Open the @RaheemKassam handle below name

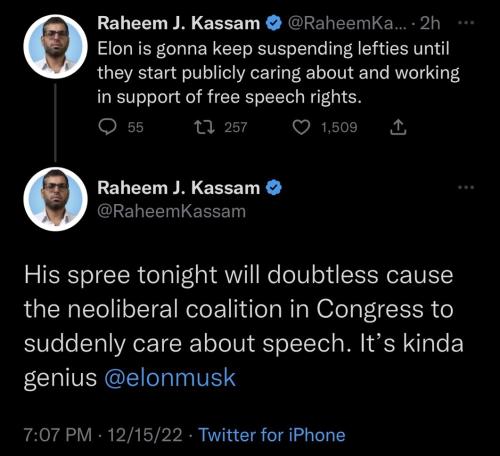[x=172, y=211]
